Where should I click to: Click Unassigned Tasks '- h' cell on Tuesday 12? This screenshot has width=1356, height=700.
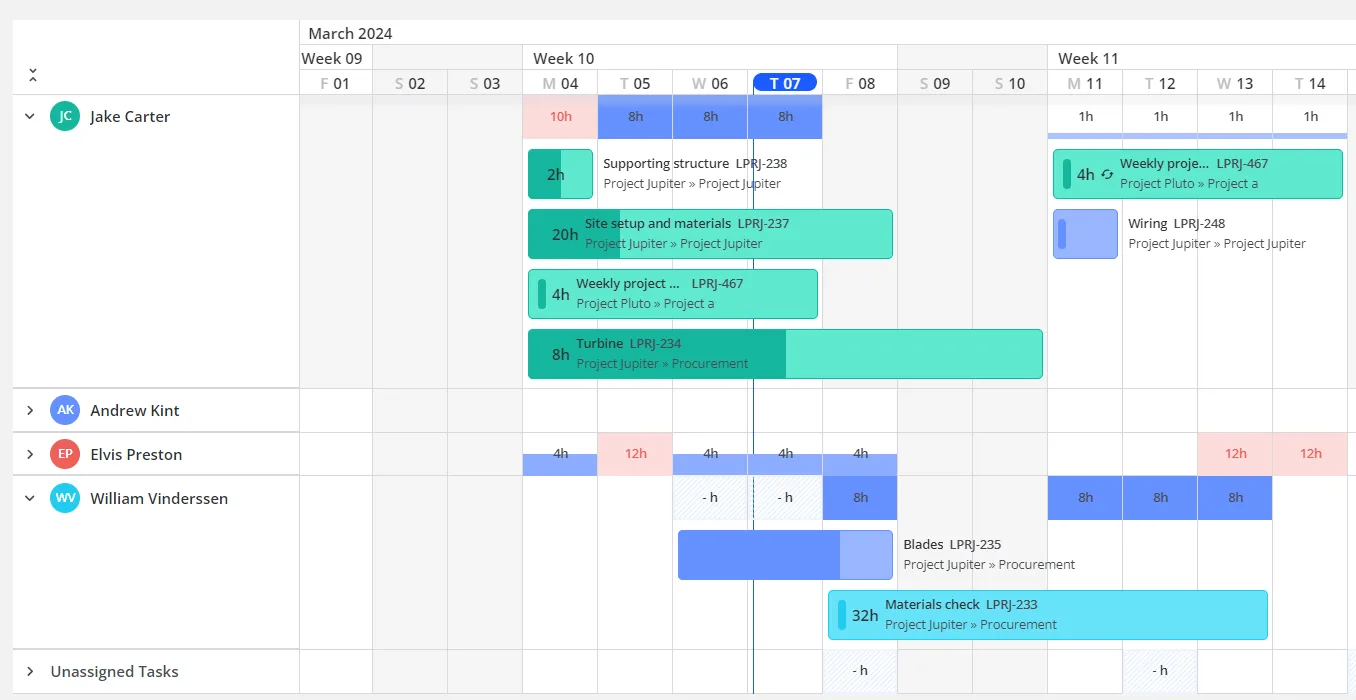coord(1160,671)
